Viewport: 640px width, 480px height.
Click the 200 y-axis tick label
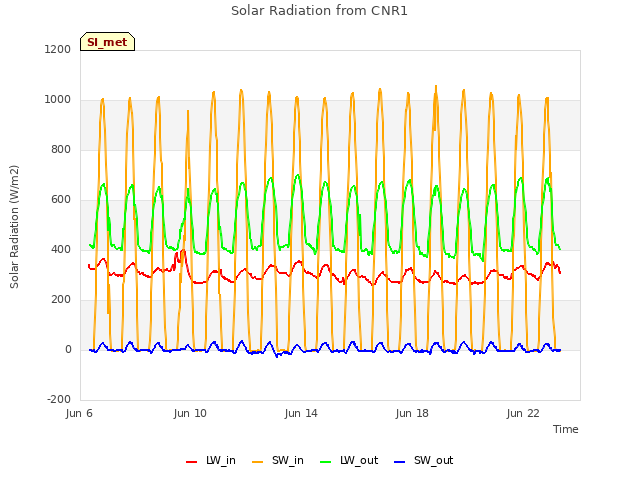(61, 300)
